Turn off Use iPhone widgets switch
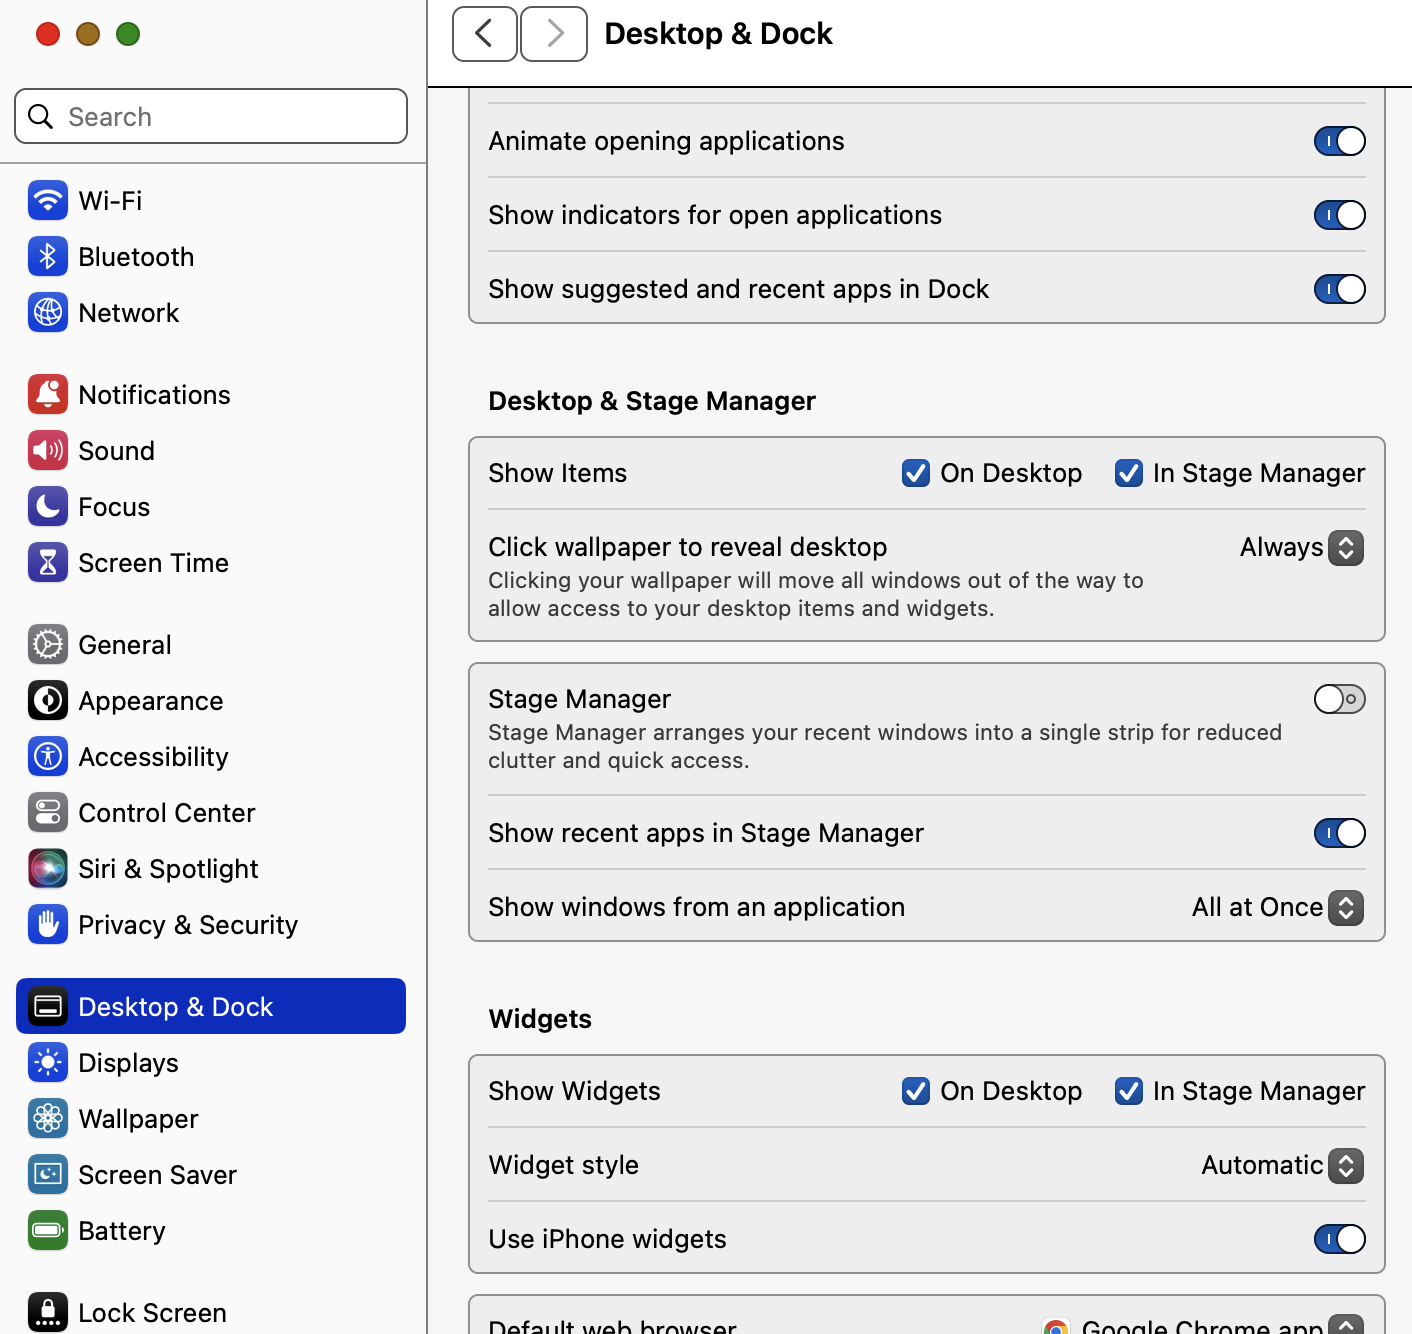 [1340, 1239]
